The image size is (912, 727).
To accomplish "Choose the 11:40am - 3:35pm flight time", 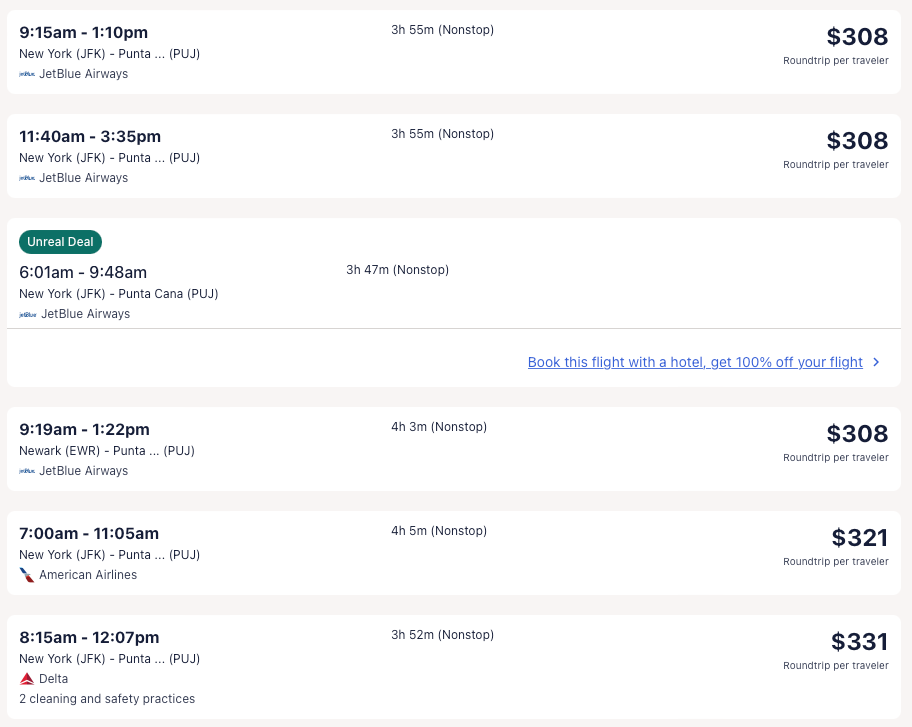I will coord(90,137).
